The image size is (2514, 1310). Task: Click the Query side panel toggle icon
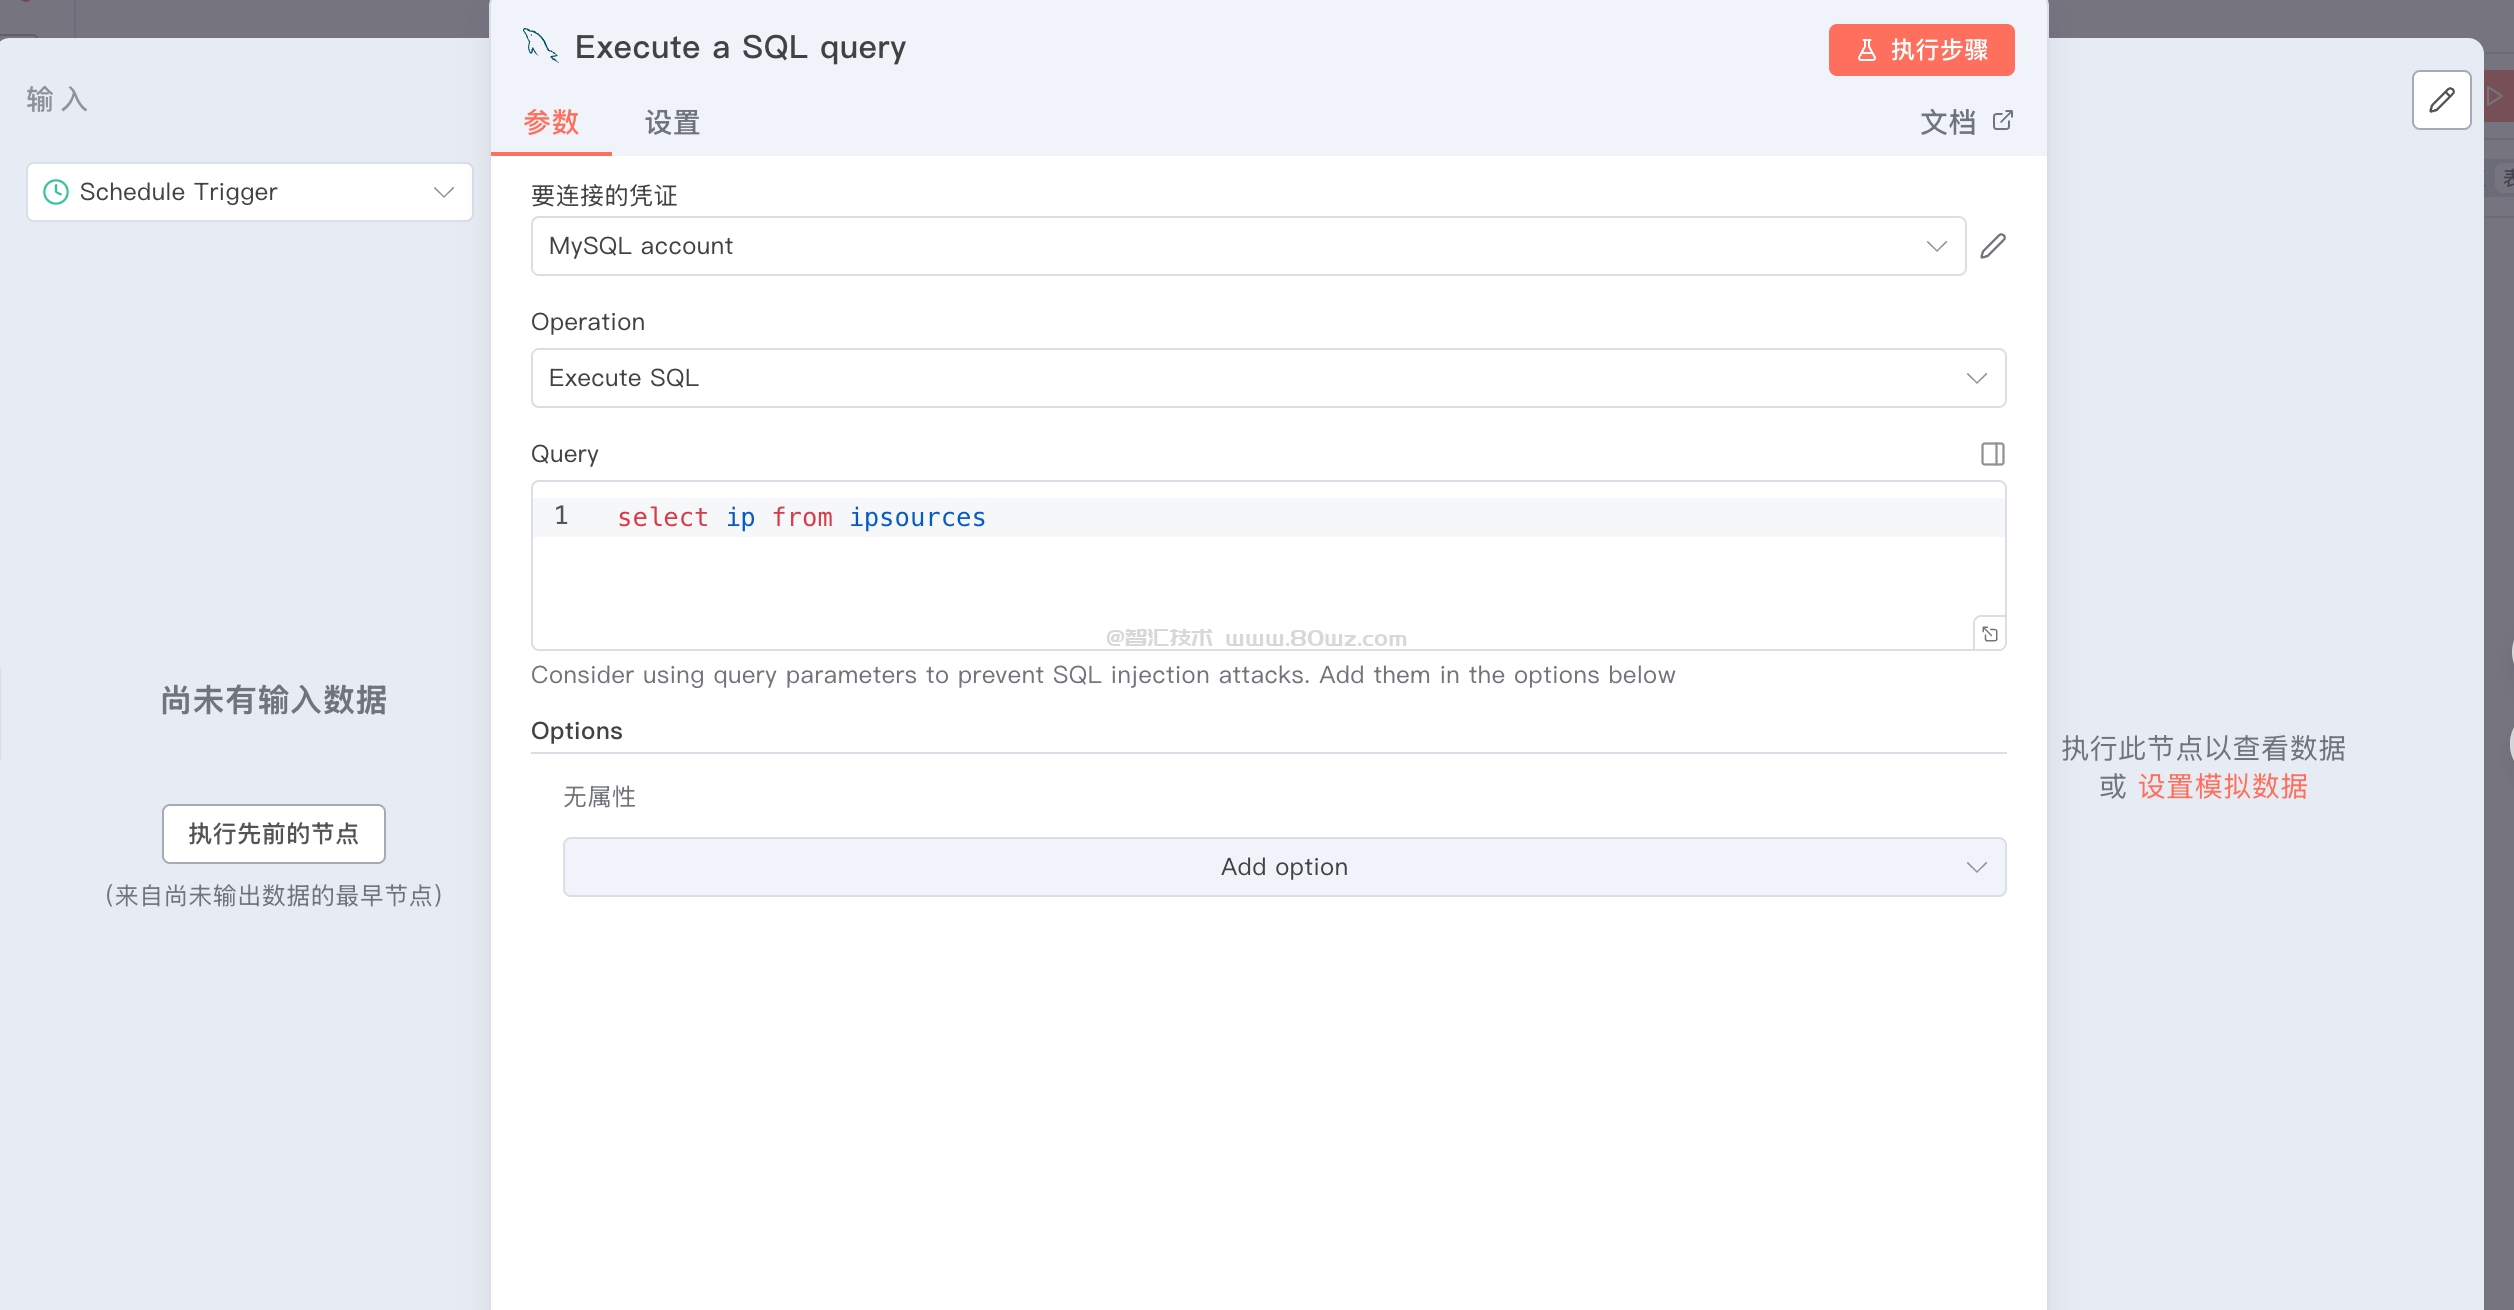point(1992,454)
